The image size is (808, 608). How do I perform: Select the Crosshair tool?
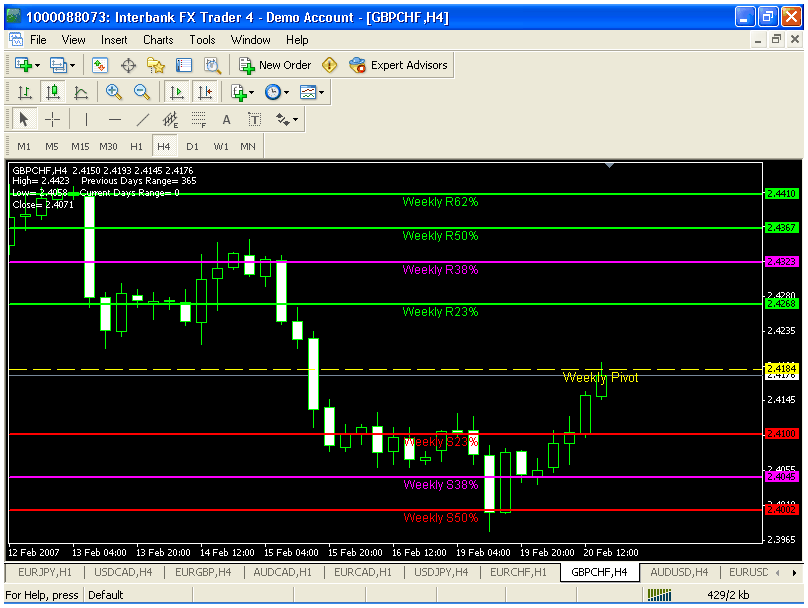pos(53,119)
